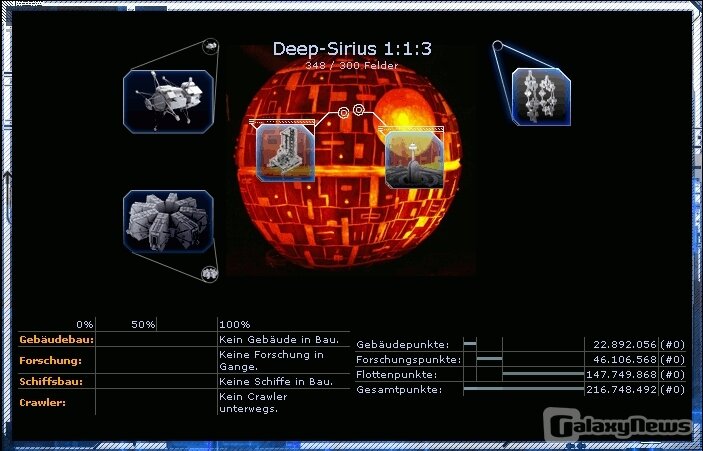Click 'Kein Gebäude in Bau.' status text
This screenshot has height=451, width=703.
click(x=279, y=340)
